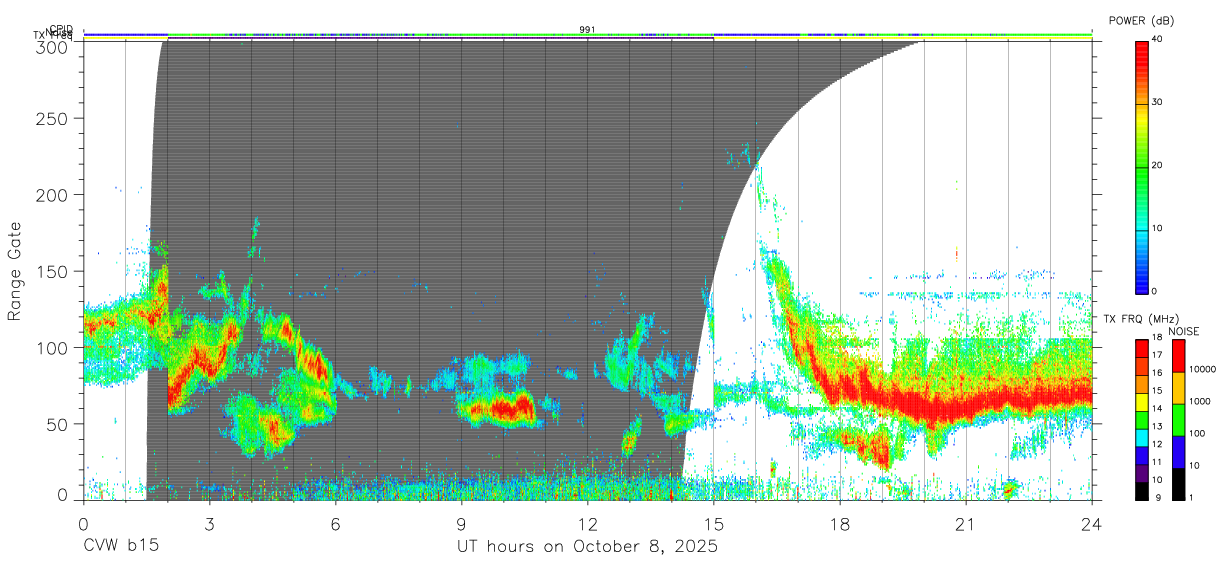This screenshot has width=1228, height=567.
Task: Click the 40 tick on the POWER scale
Action: tap(1158, 40)
